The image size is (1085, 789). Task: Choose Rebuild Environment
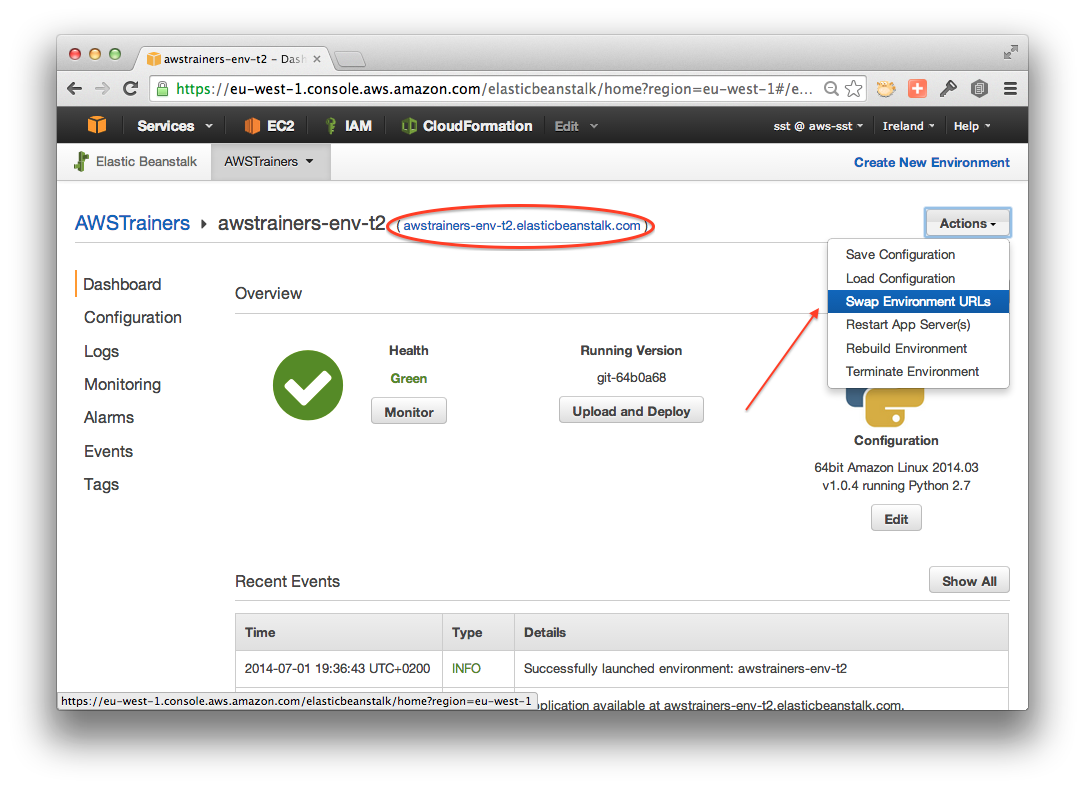918,348
